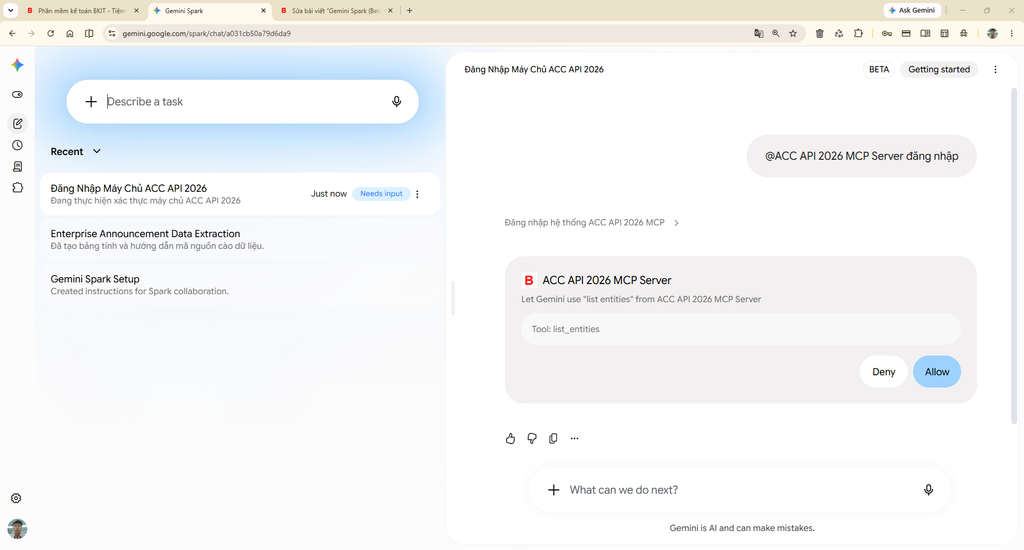The height and width of the screenshot is (550, 1024).
Task: Click the Getting started button
Action: [938, 69]
